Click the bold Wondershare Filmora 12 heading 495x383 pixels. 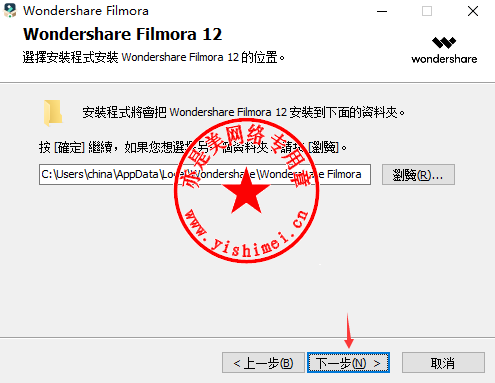pos(122,34)
